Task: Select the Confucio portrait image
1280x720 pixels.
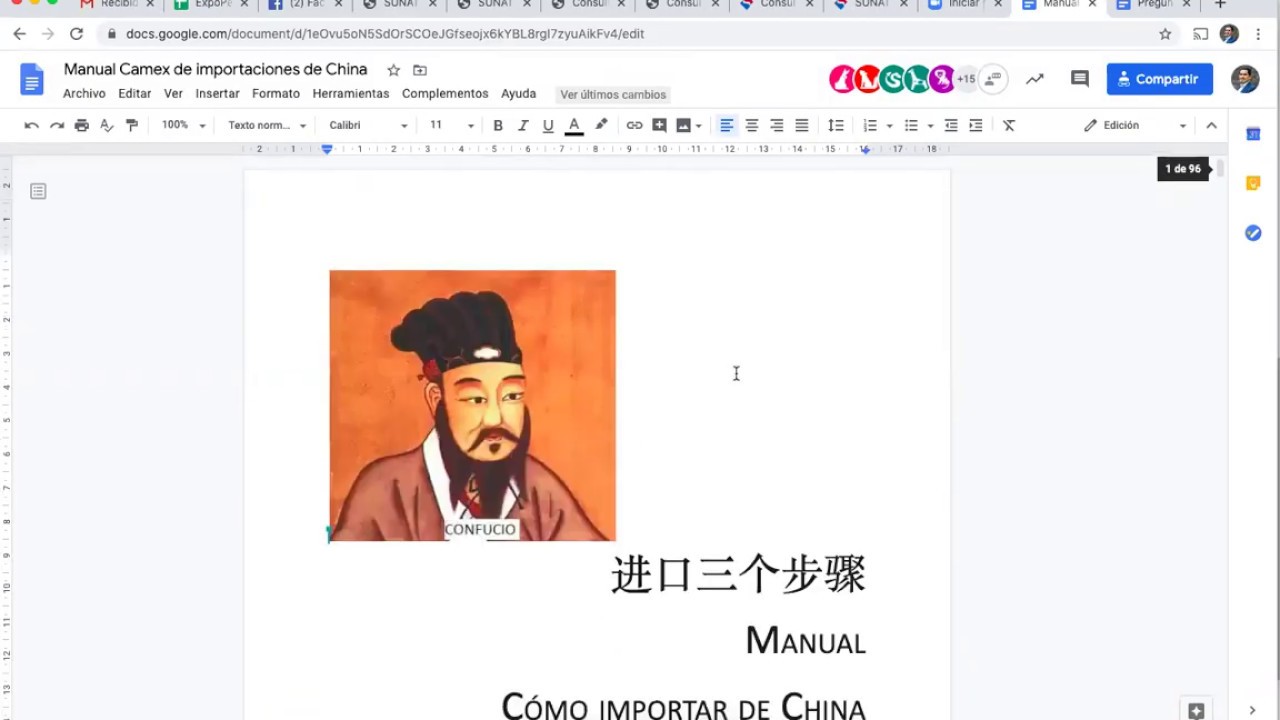Action: point(473,405)
